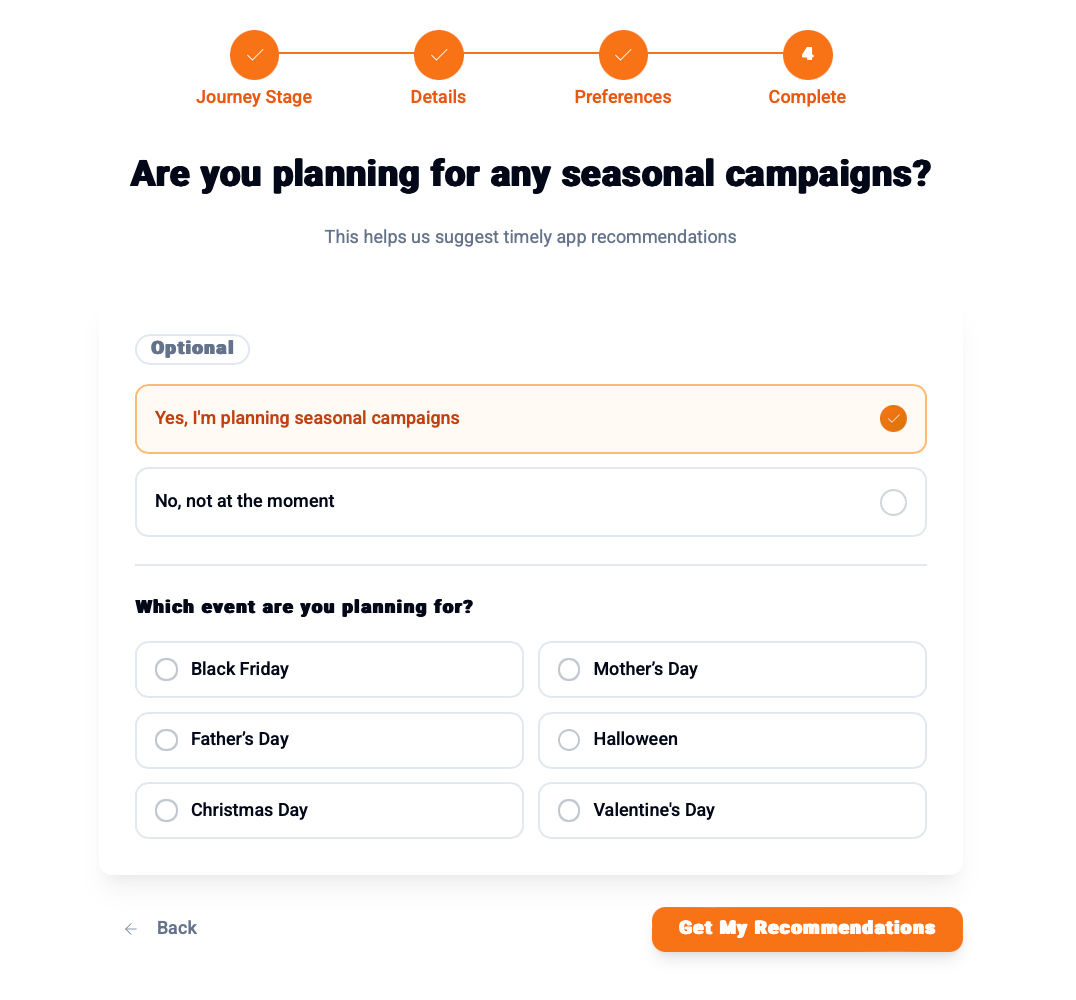Select the Christmas Day radio button
The image size is (1076, 1000).
[x=167, y=810]
